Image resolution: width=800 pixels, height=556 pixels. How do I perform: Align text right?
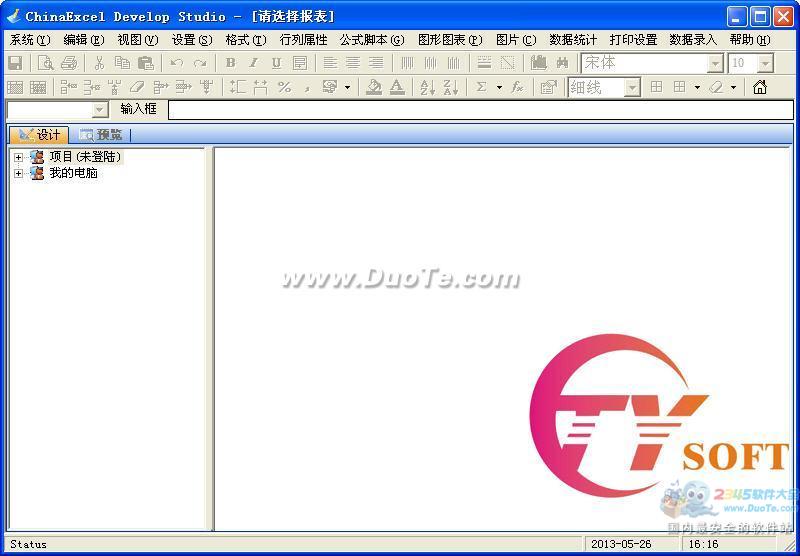tap(376, 63)
